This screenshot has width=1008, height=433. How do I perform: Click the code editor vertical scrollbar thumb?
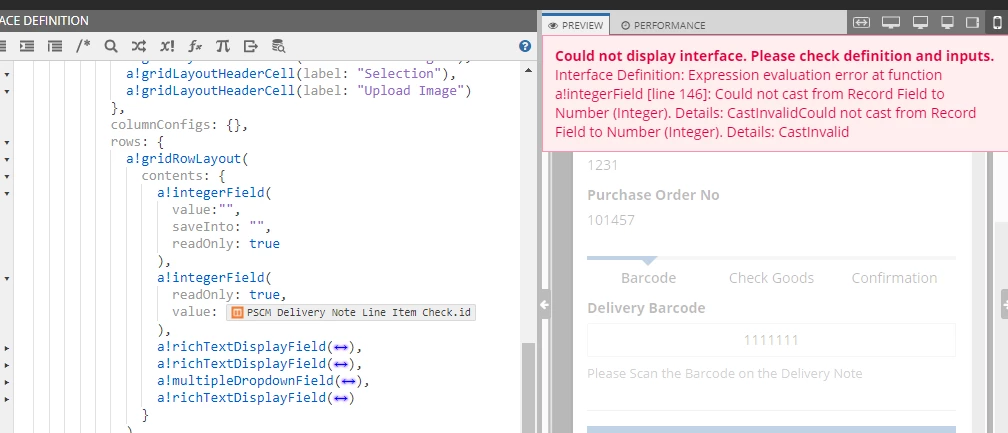(x=528, y=387)
